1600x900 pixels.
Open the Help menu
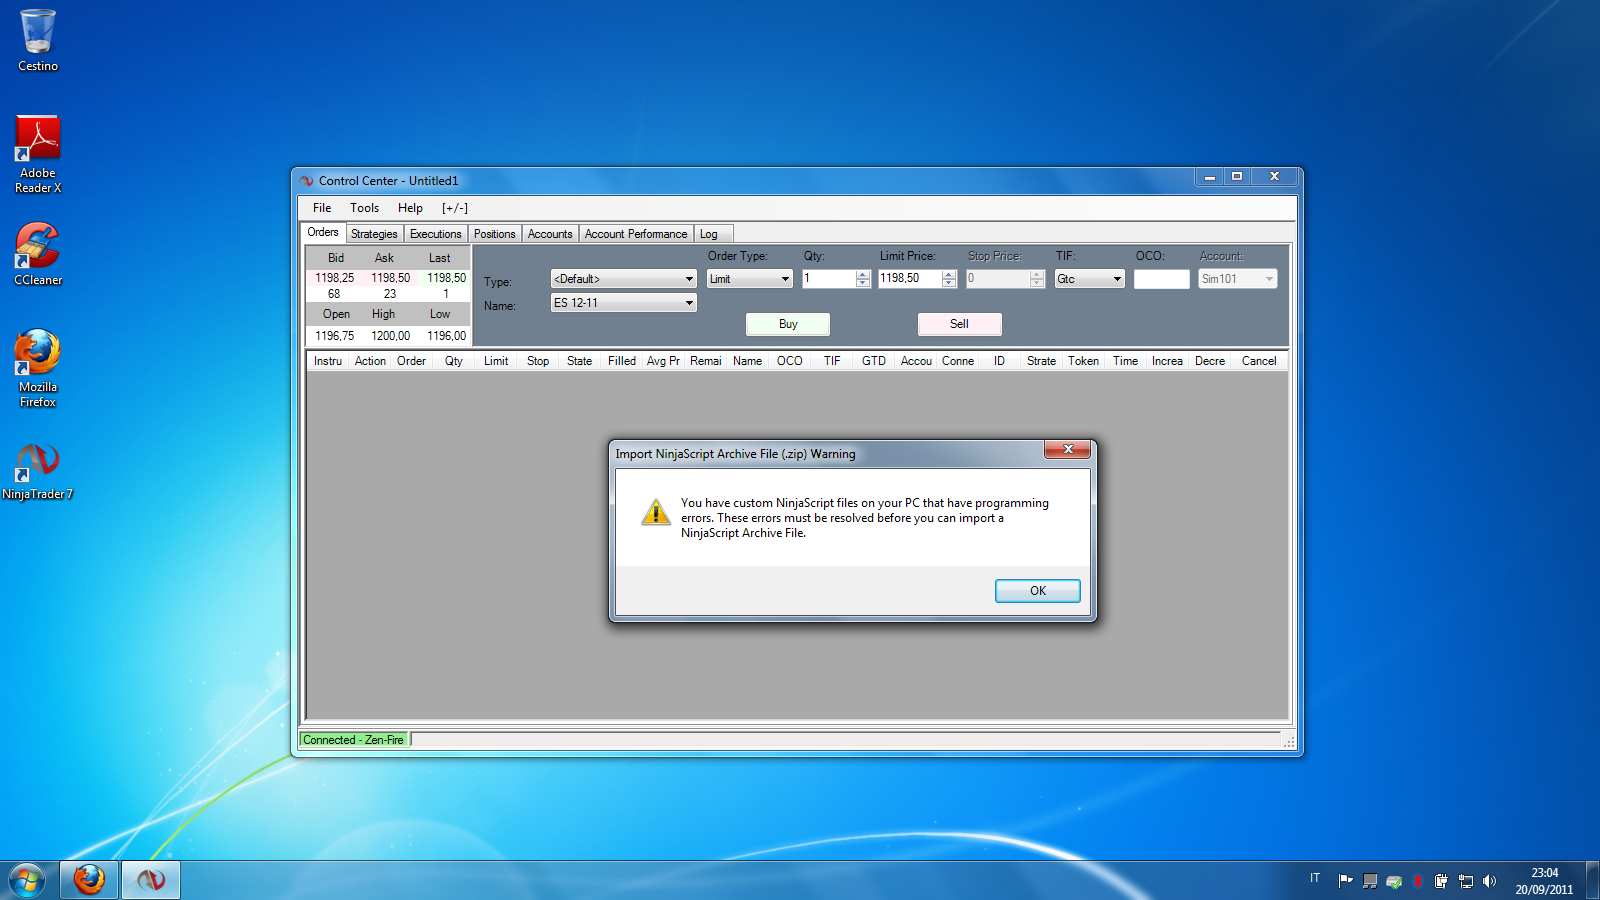point(410,208)
